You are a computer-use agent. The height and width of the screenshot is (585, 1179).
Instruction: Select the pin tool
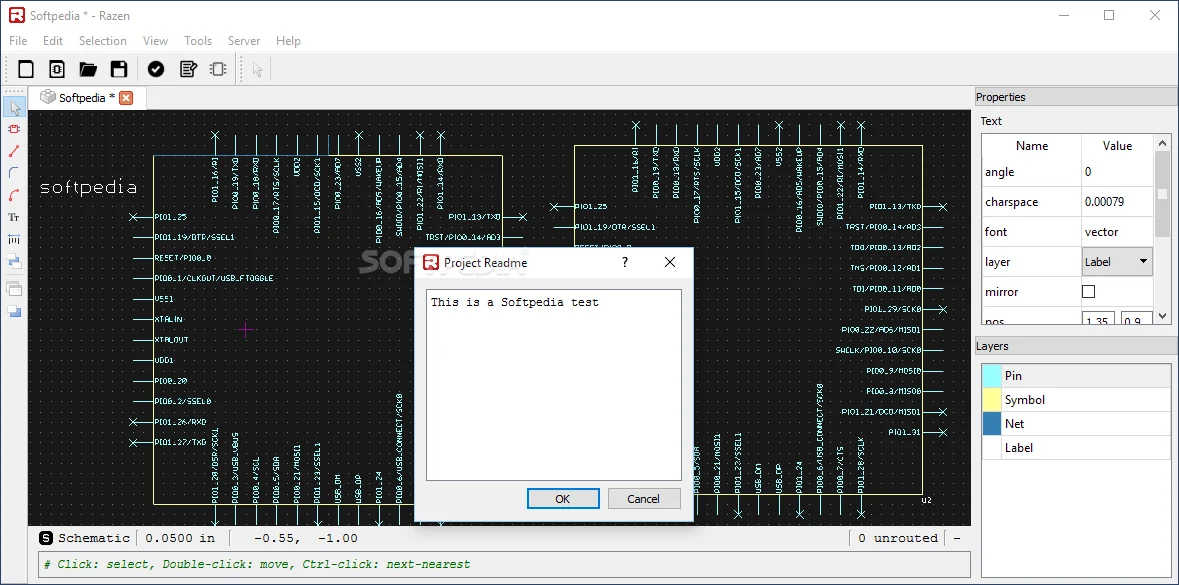point(14,236)
